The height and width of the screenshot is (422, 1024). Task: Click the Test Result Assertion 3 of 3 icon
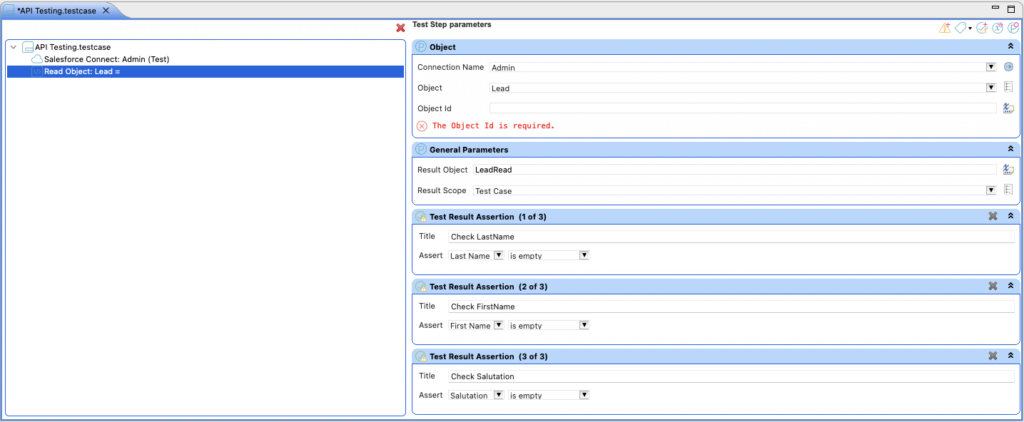click(x=421, y=356)
